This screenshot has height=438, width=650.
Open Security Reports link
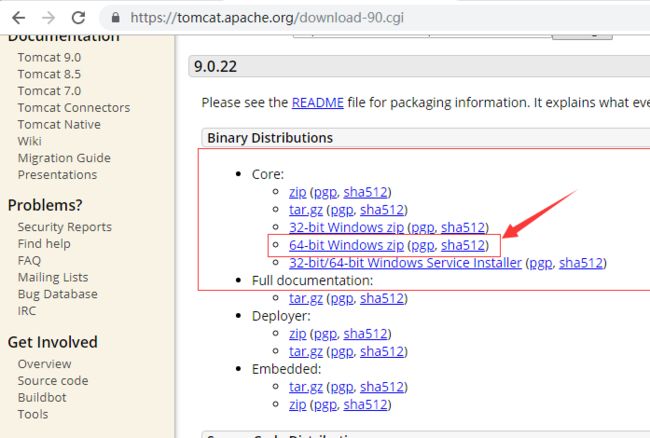[x=65, y=227]
